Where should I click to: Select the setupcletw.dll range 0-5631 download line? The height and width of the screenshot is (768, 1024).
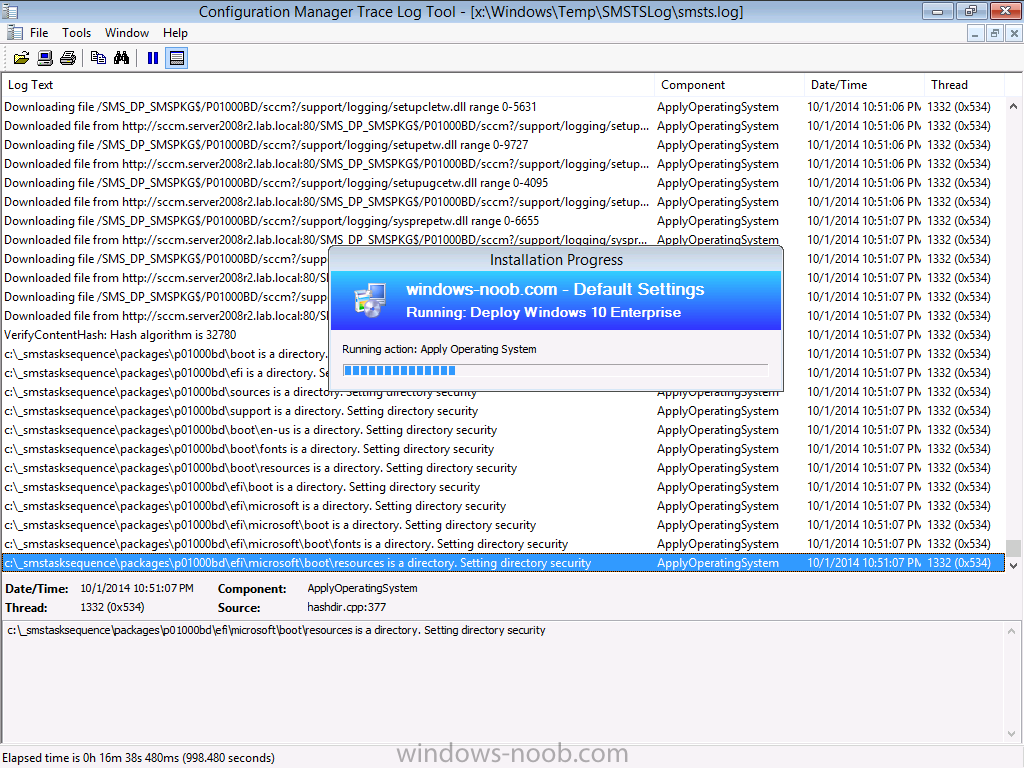(503, 106)
